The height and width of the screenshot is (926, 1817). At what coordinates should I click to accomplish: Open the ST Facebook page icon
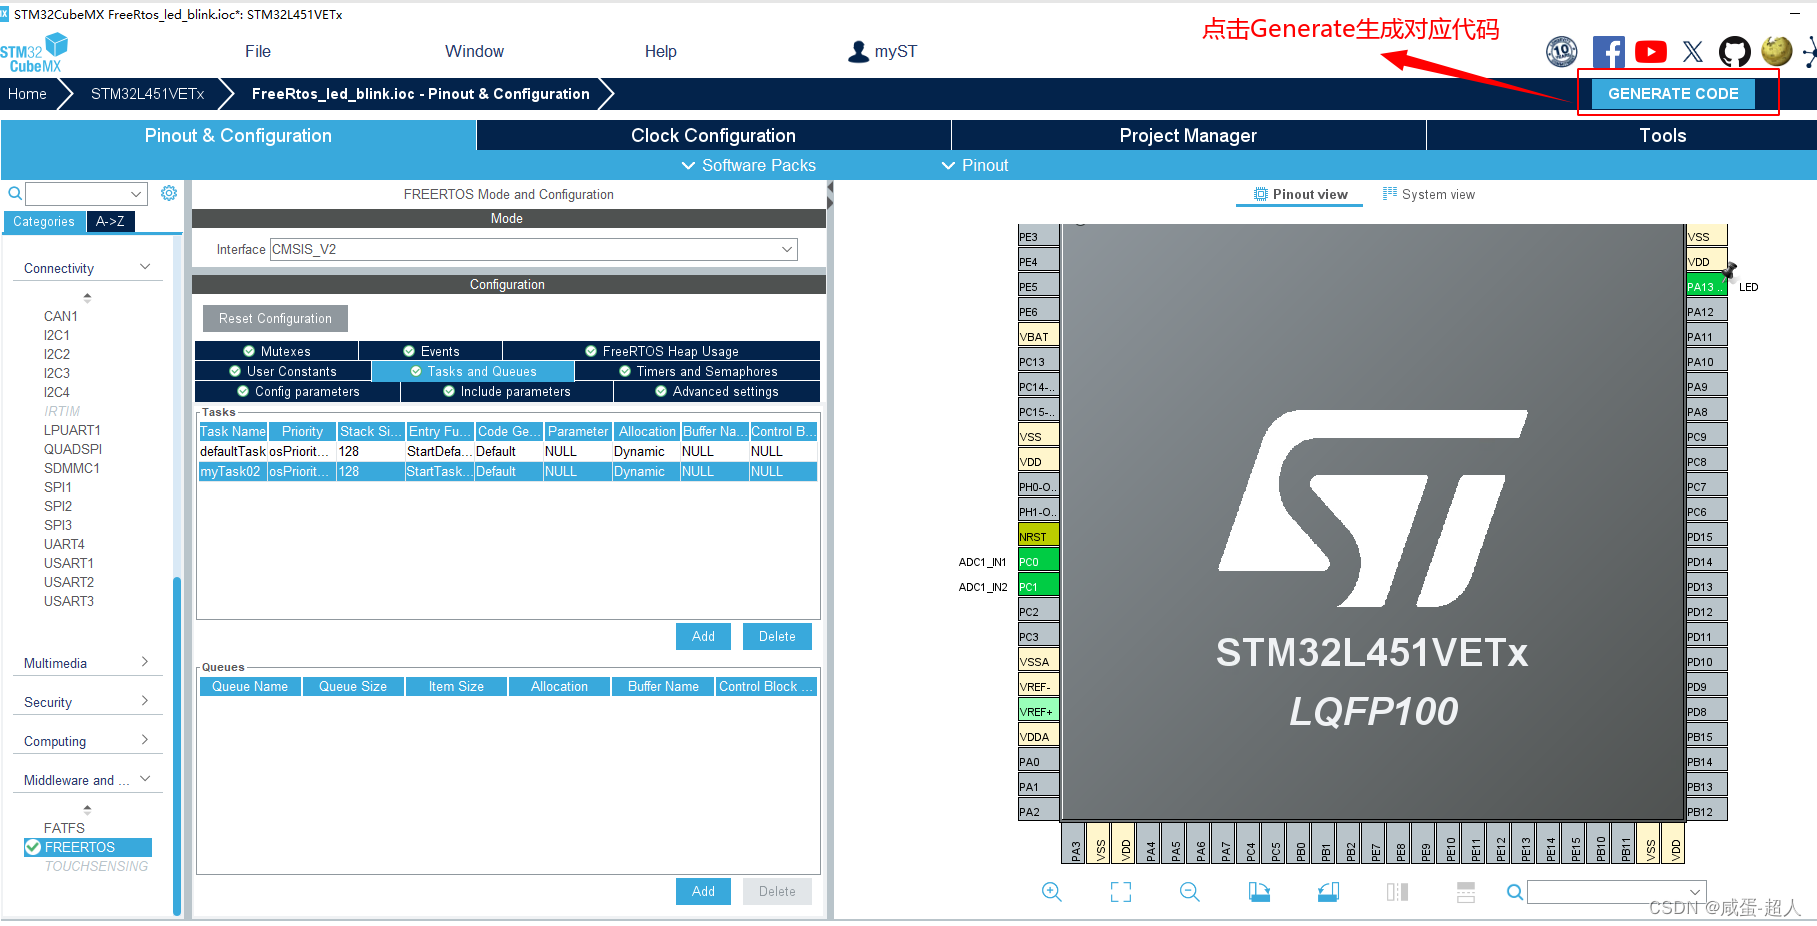pyautogui.click(x=1608, y=51)
